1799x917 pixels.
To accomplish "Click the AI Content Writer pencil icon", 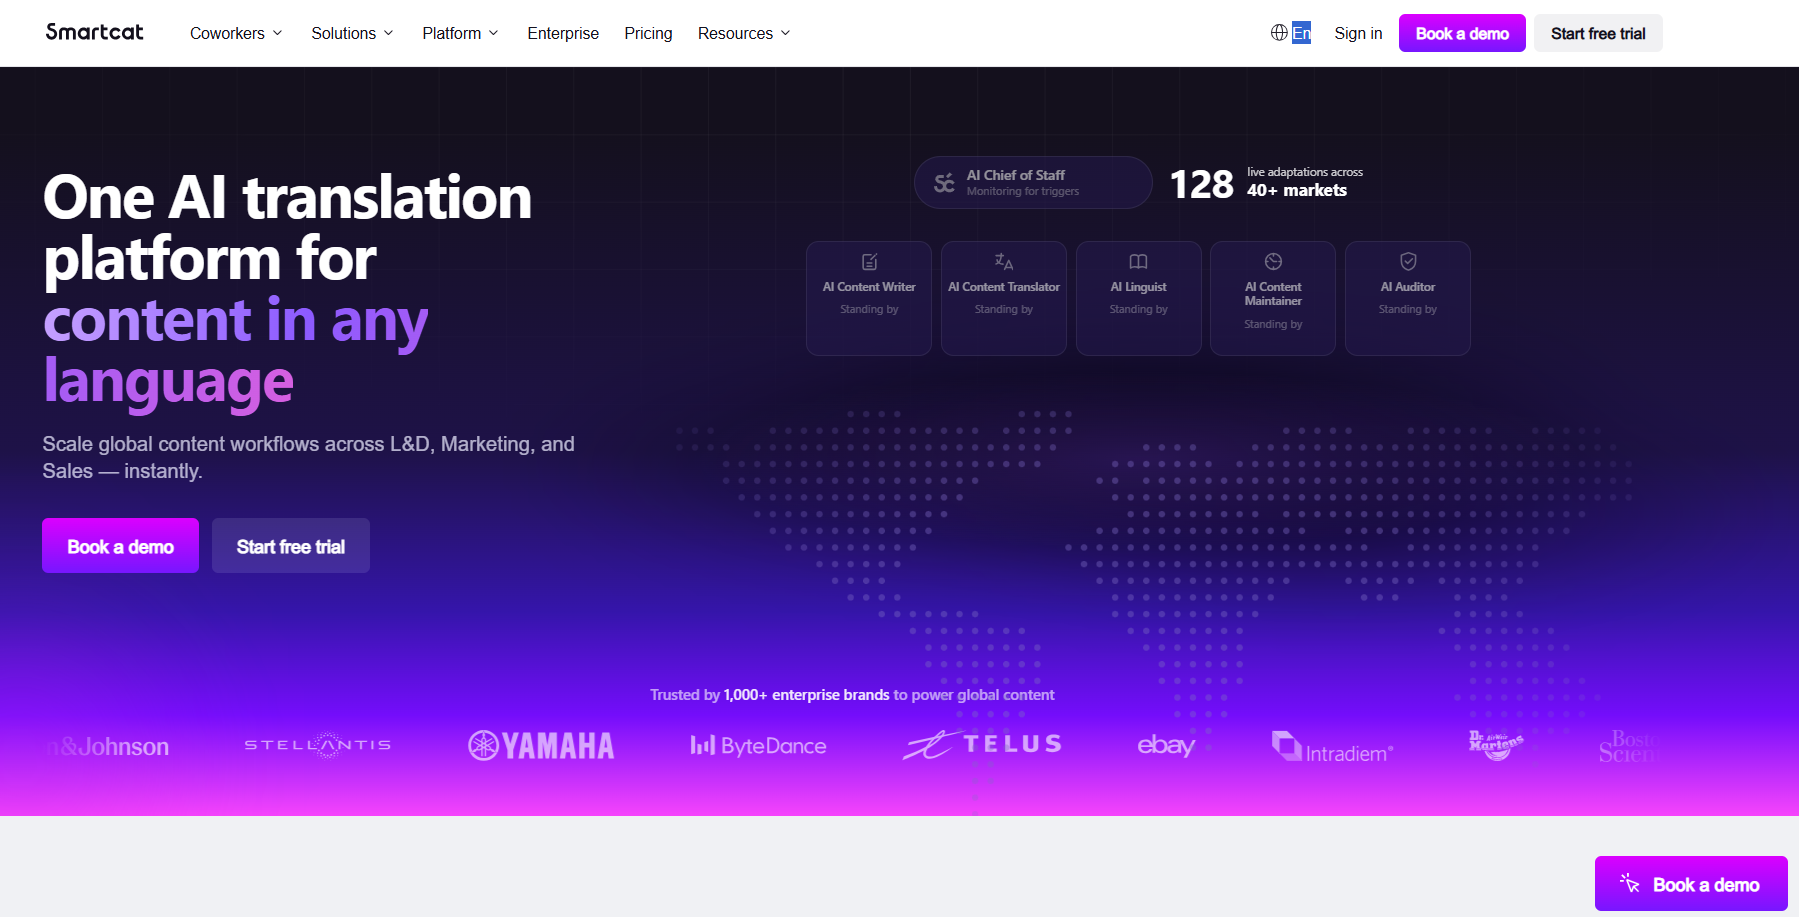I will pyautogui.click(x=869, y=262).
